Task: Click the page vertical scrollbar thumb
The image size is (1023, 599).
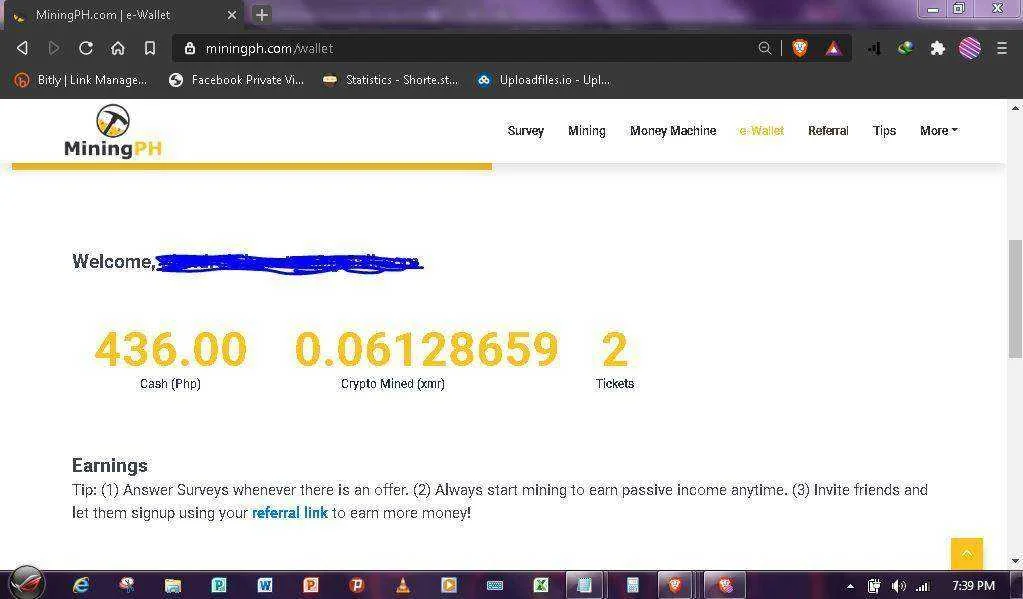Action: coord(1015,299)
